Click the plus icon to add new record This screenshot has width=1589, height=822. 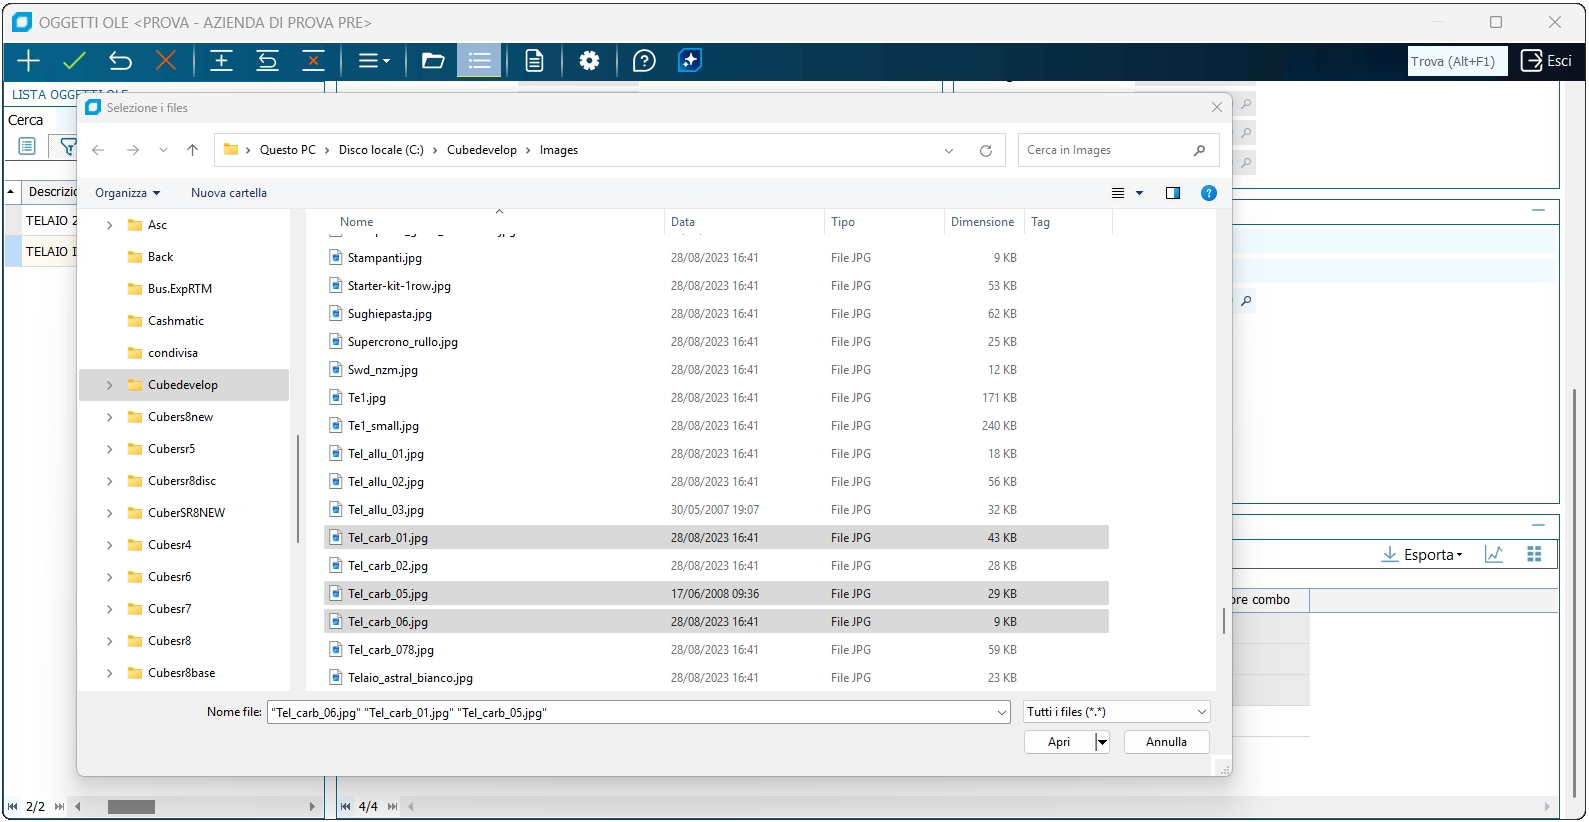[x=28, y=61]
